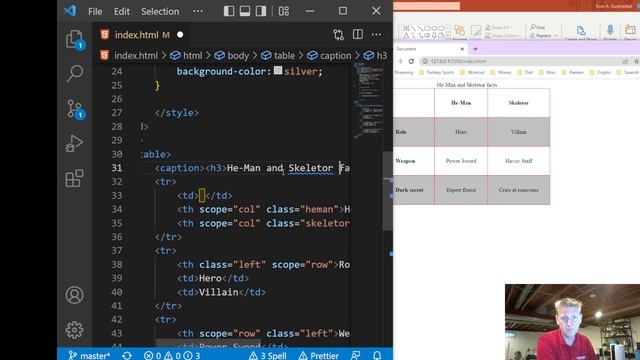Open editor More Actions ellipsis
Screen dimensions: 640x360
tap(376, 35)
